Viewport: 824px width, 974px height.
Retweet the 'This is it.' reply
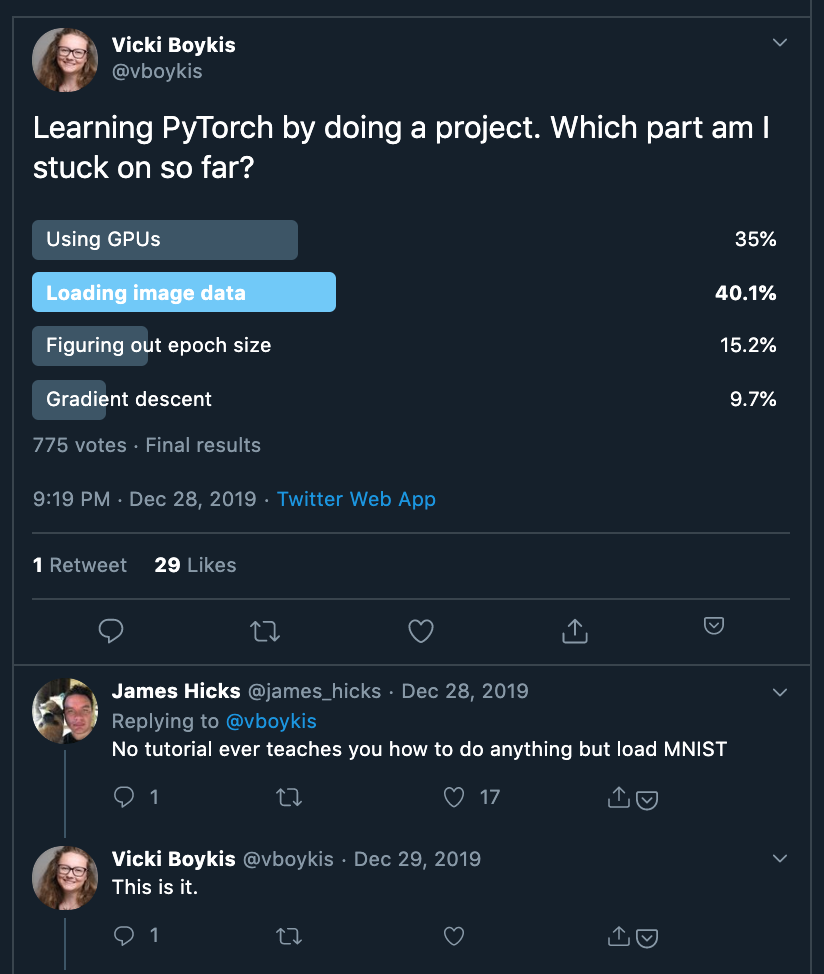[289, 936]
